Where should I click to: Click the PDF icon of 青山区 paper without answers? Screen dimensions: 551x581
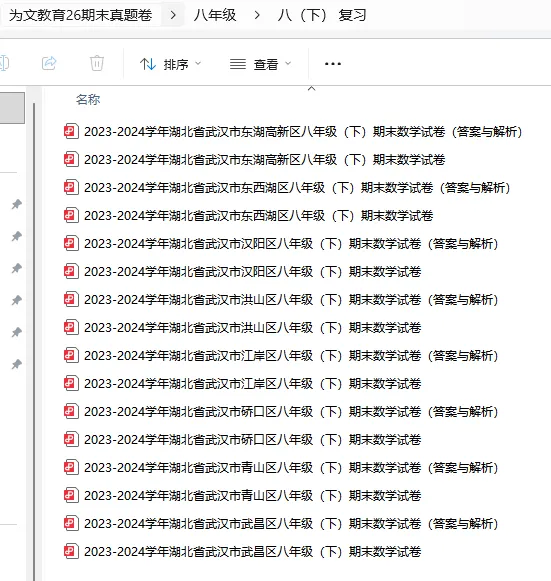[71, 495]
